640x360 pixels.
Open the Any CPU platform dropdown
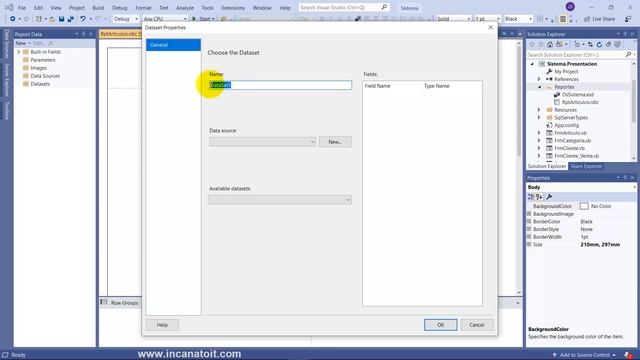[x=185, y=19]
